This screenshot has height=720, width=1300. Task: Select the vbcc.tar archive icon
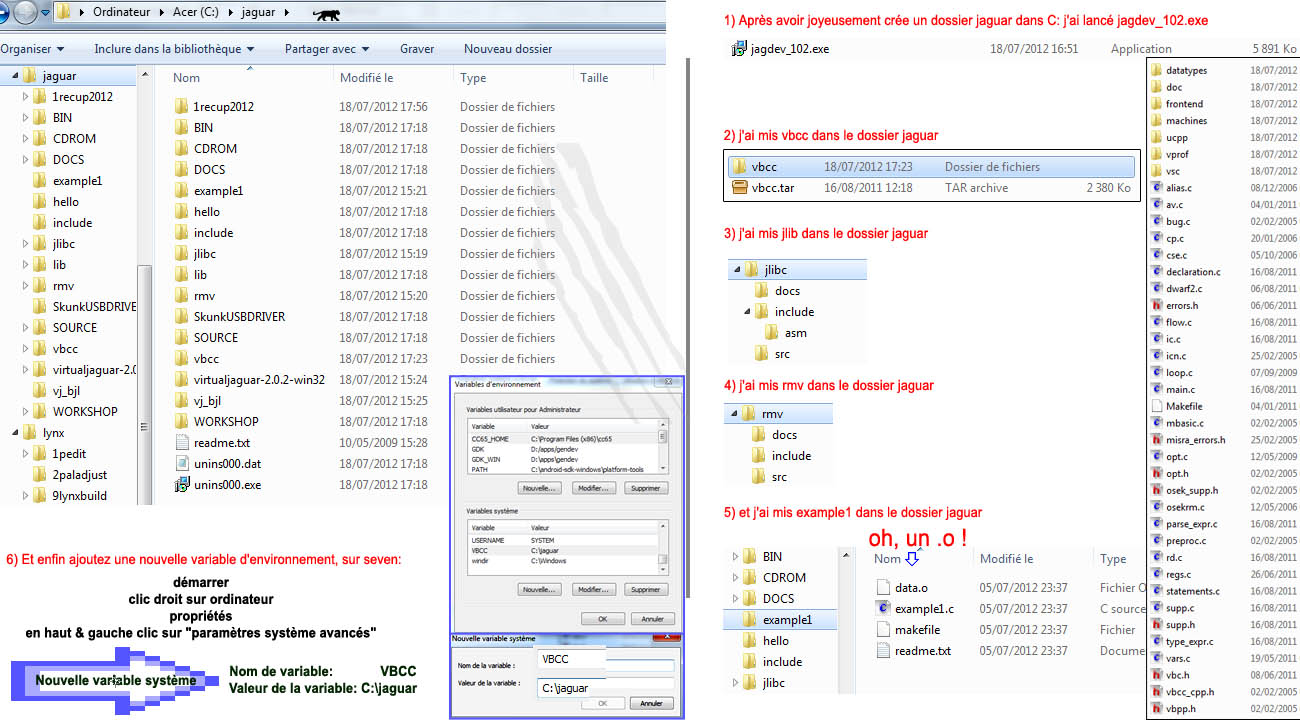pos(739,188)
